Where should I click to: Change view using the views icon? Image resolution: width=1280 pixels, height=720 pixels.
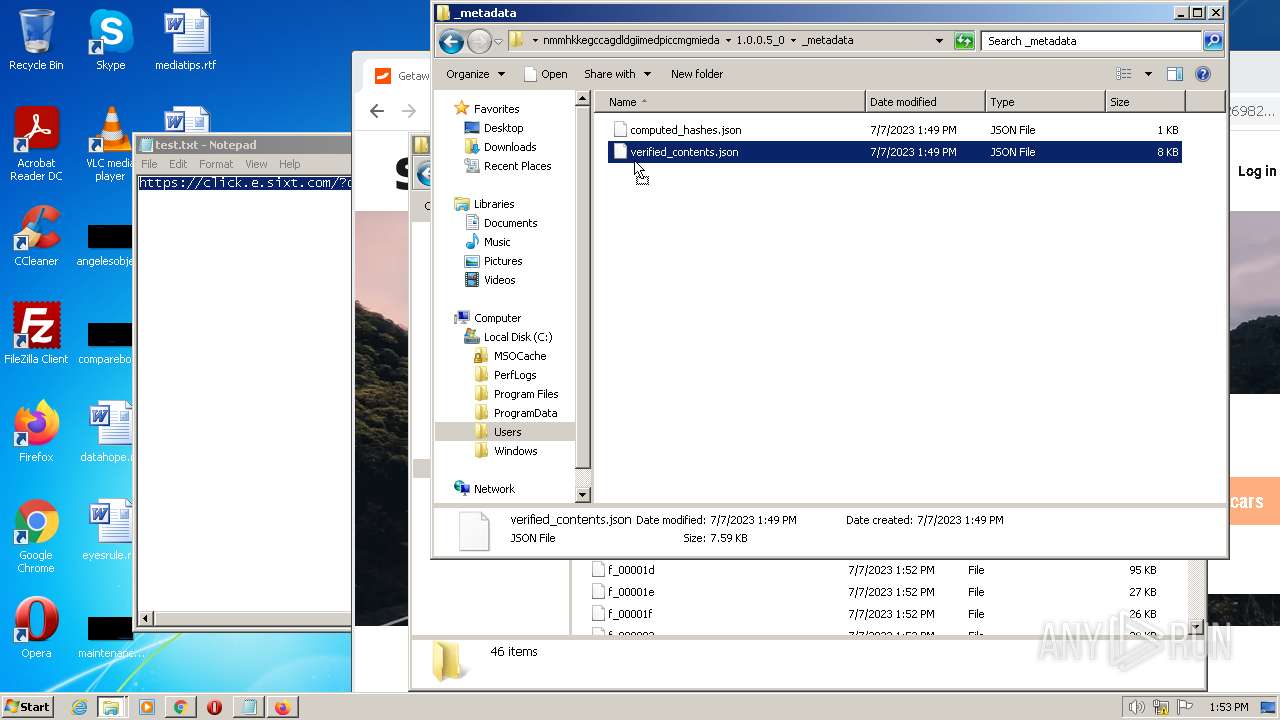[1124, 74]
